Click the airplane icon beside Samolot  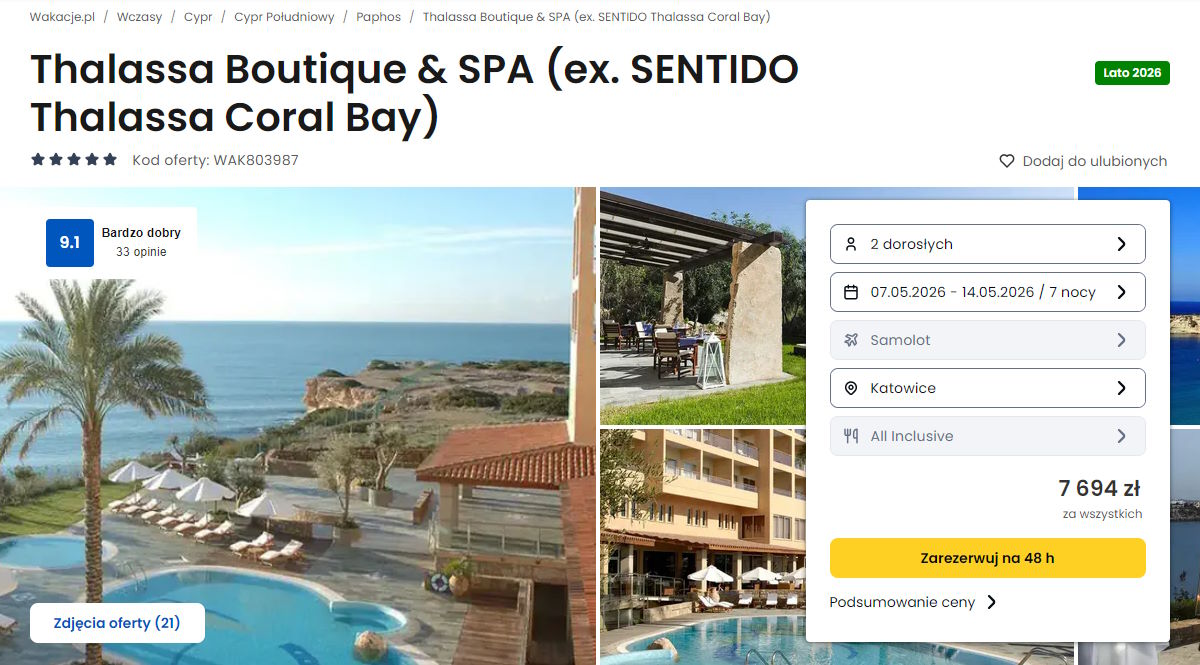point(851,340)
